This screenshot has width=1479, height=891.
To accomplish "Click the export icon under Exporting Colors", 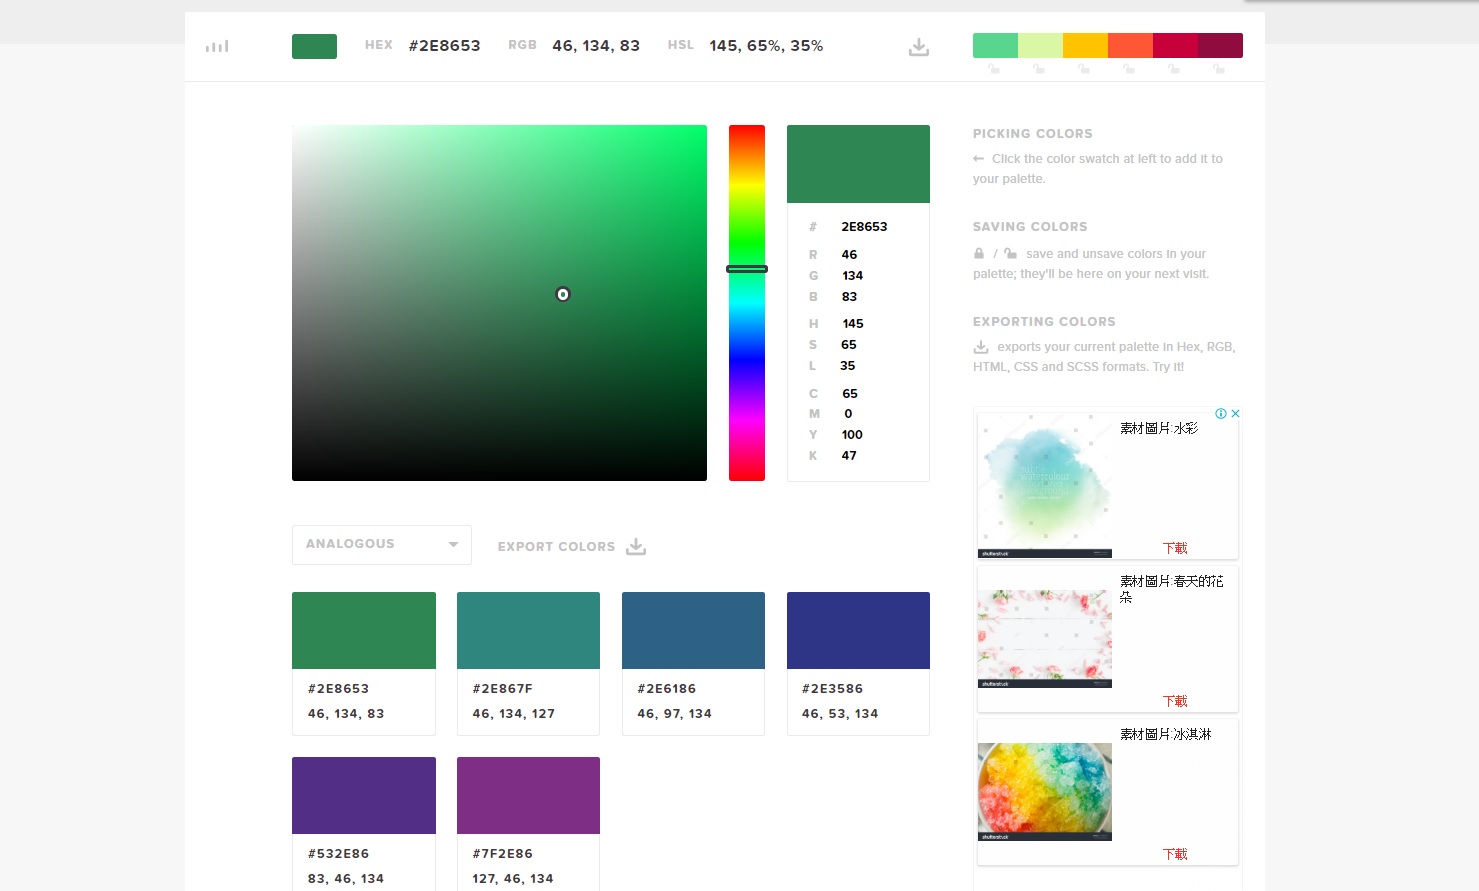I will [981, 347].
